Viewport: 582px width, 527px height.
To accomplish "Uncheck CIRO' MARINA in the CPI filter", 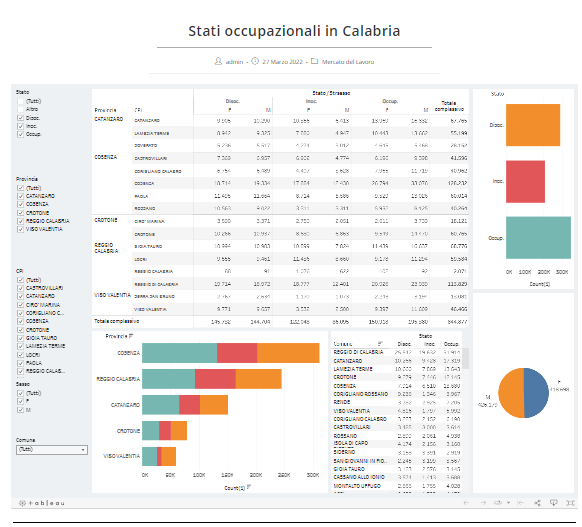I will click(x=20, y=305).
